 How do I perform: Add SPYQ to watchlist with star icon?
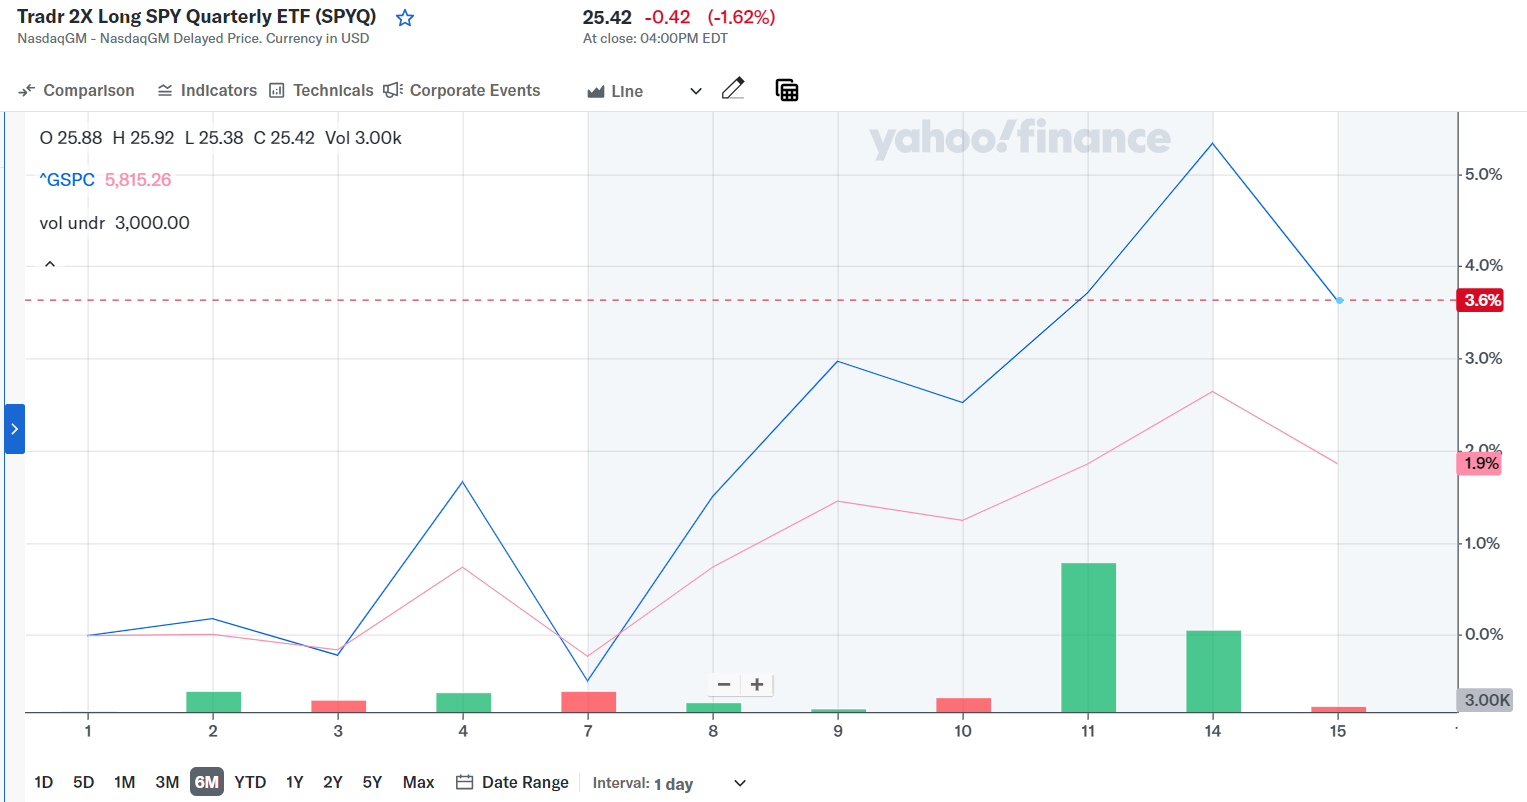coord(405,18)
